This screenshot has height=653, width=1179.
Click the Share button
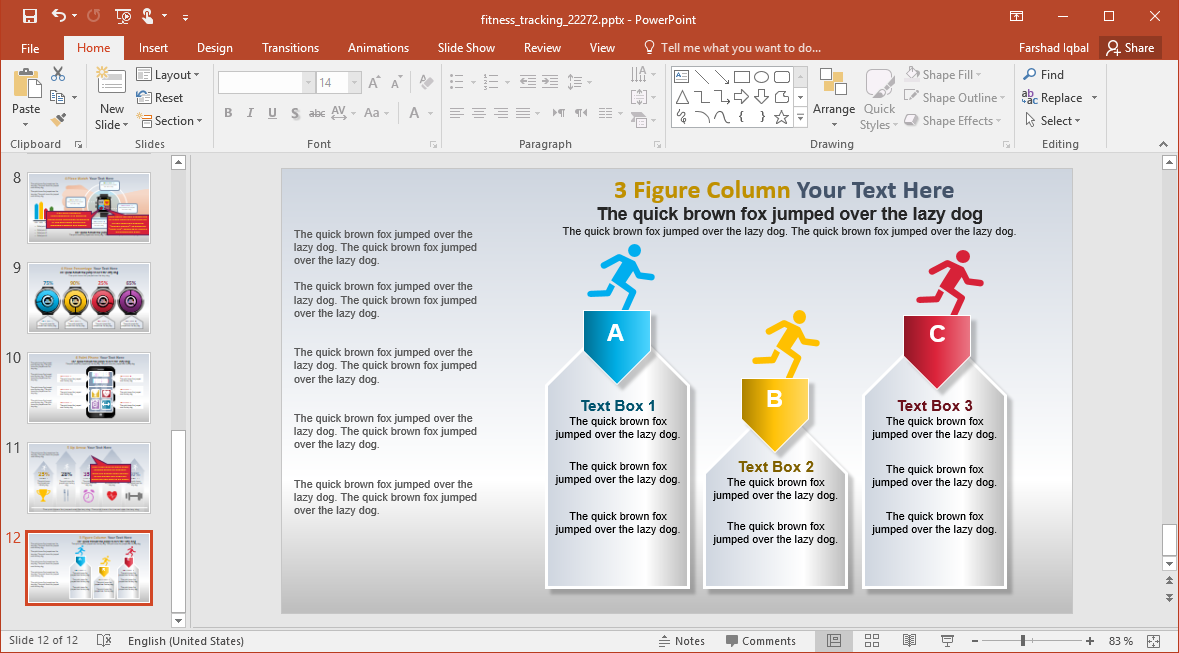(1129, 48)
